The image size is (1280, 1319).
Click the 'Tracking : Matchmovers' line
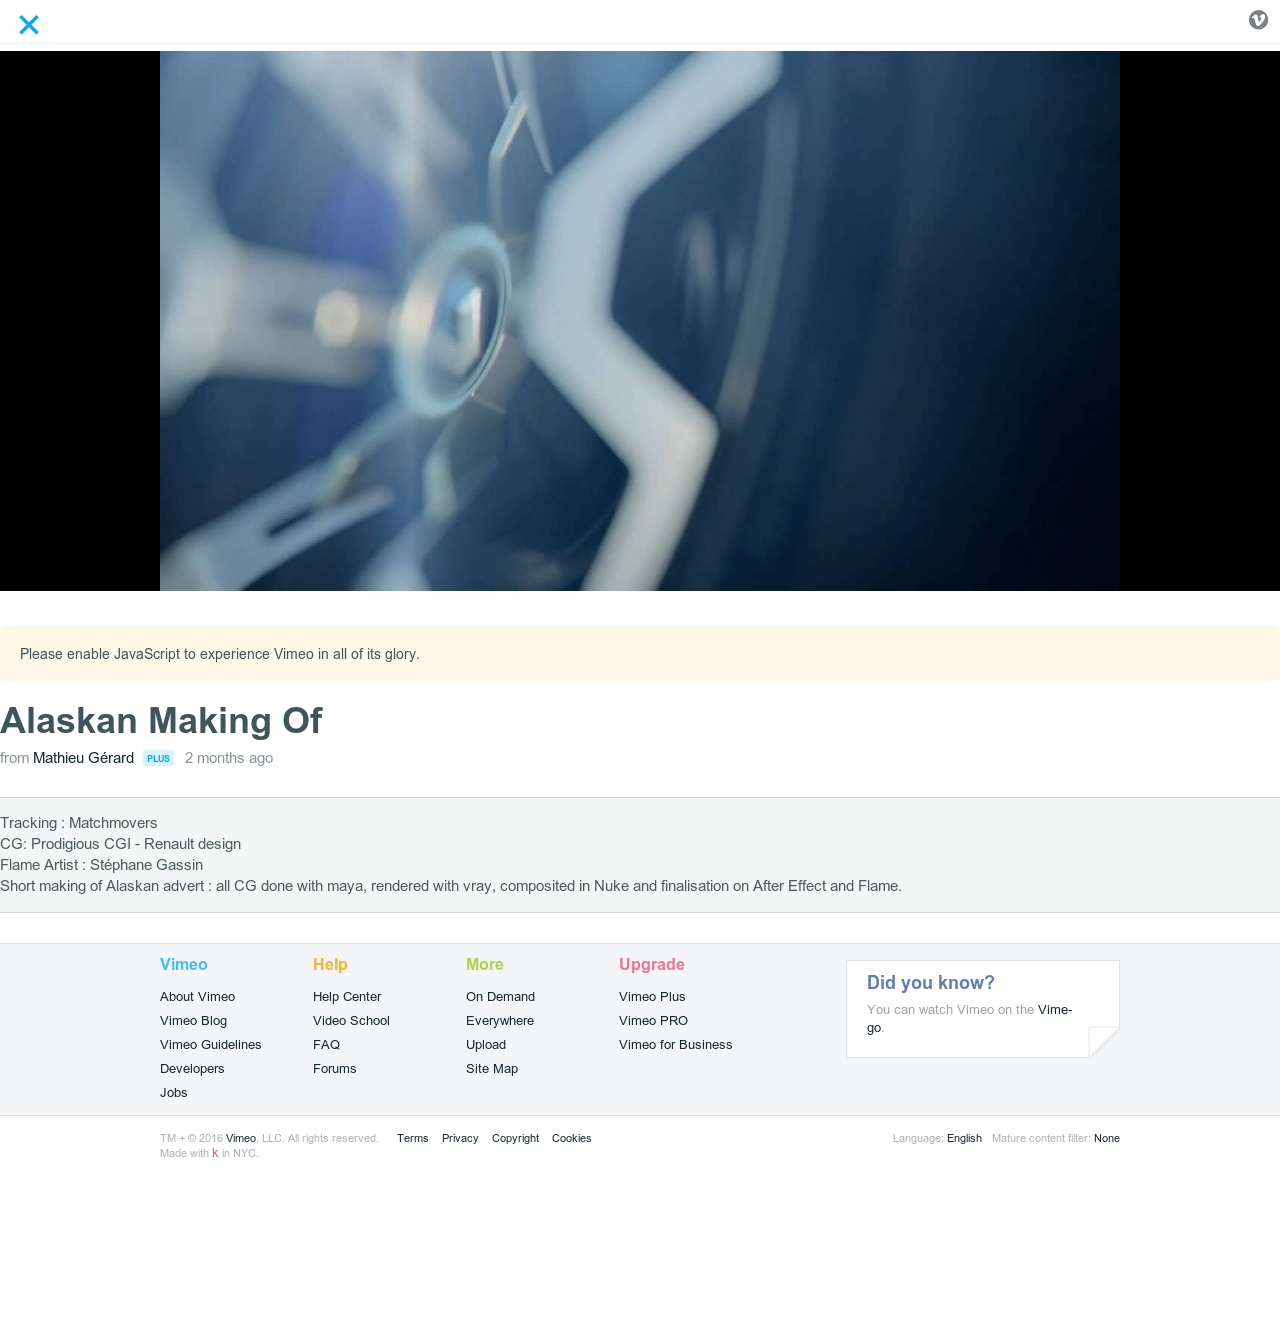(79, 823)
